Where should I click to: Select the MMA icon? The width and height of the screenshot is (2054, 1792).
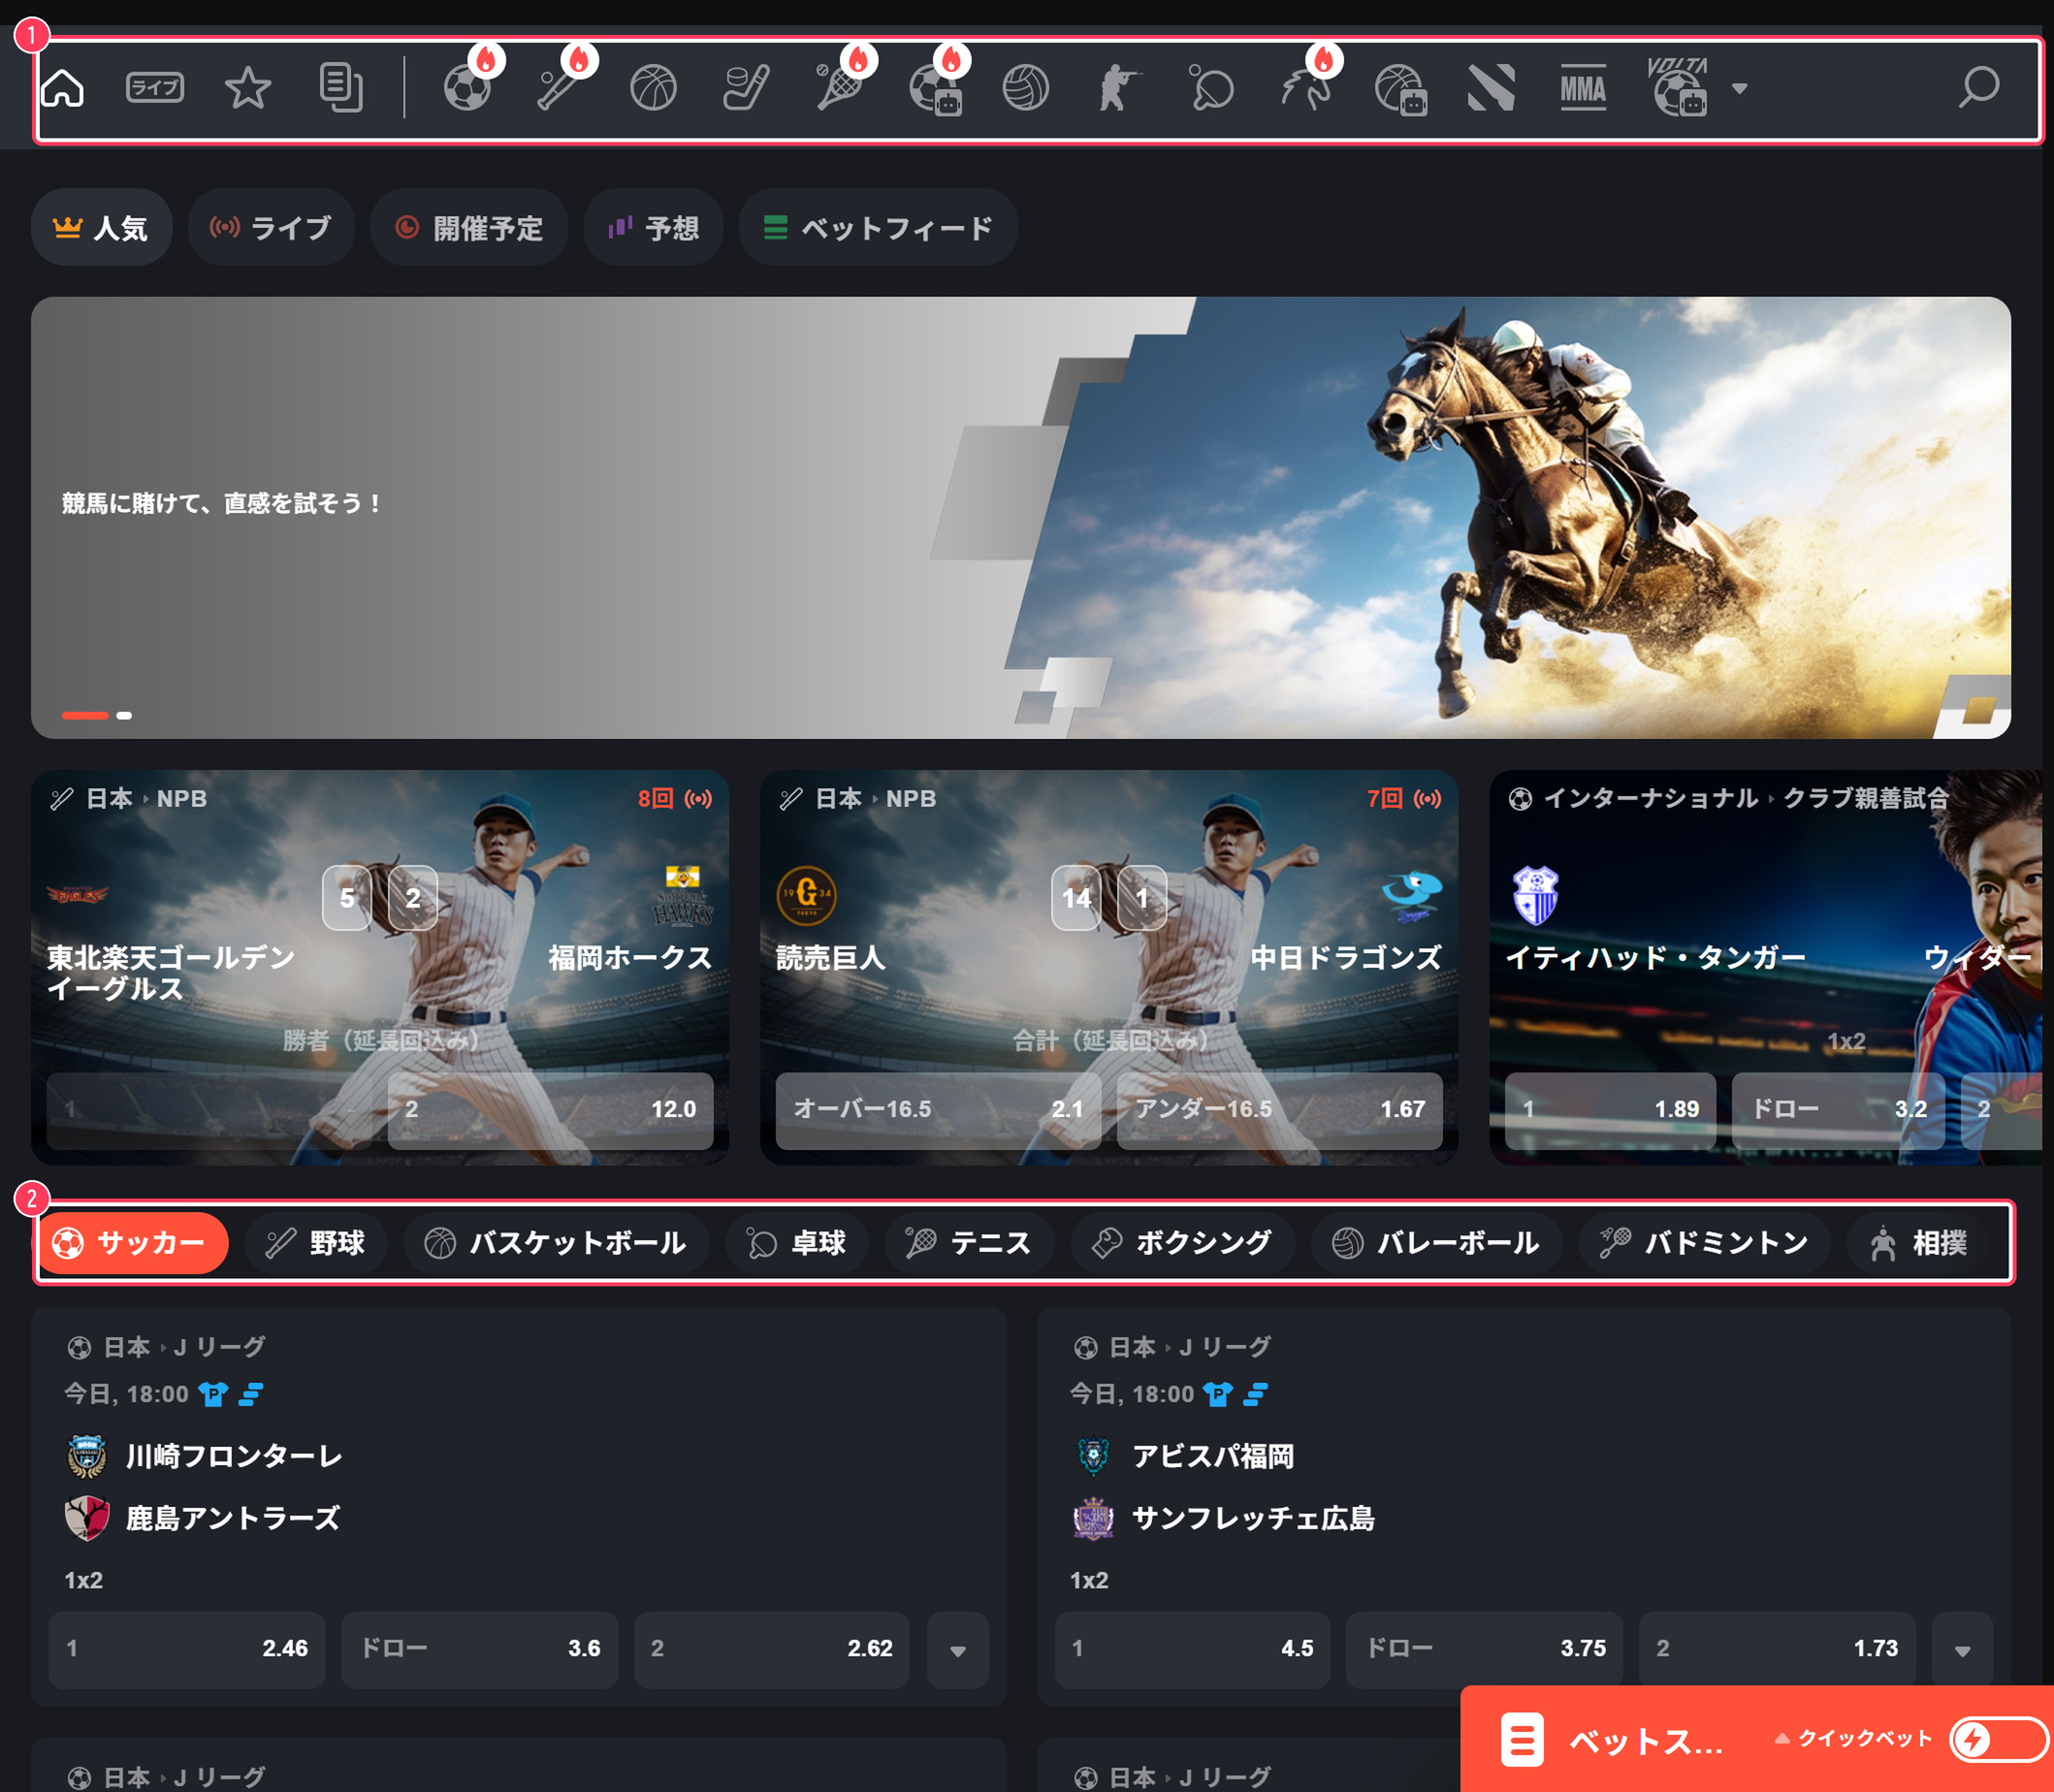point(1584,88)
